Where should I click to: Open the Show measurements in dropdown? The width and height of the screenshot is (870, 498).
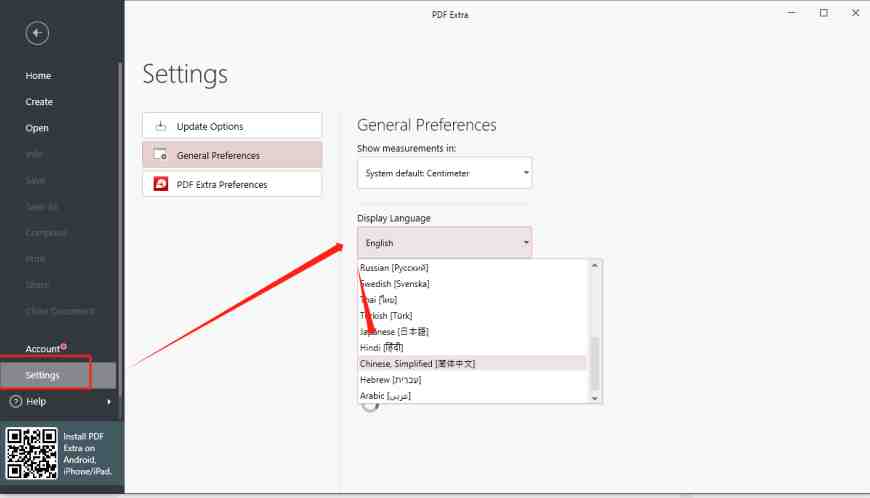click(444, 173)
